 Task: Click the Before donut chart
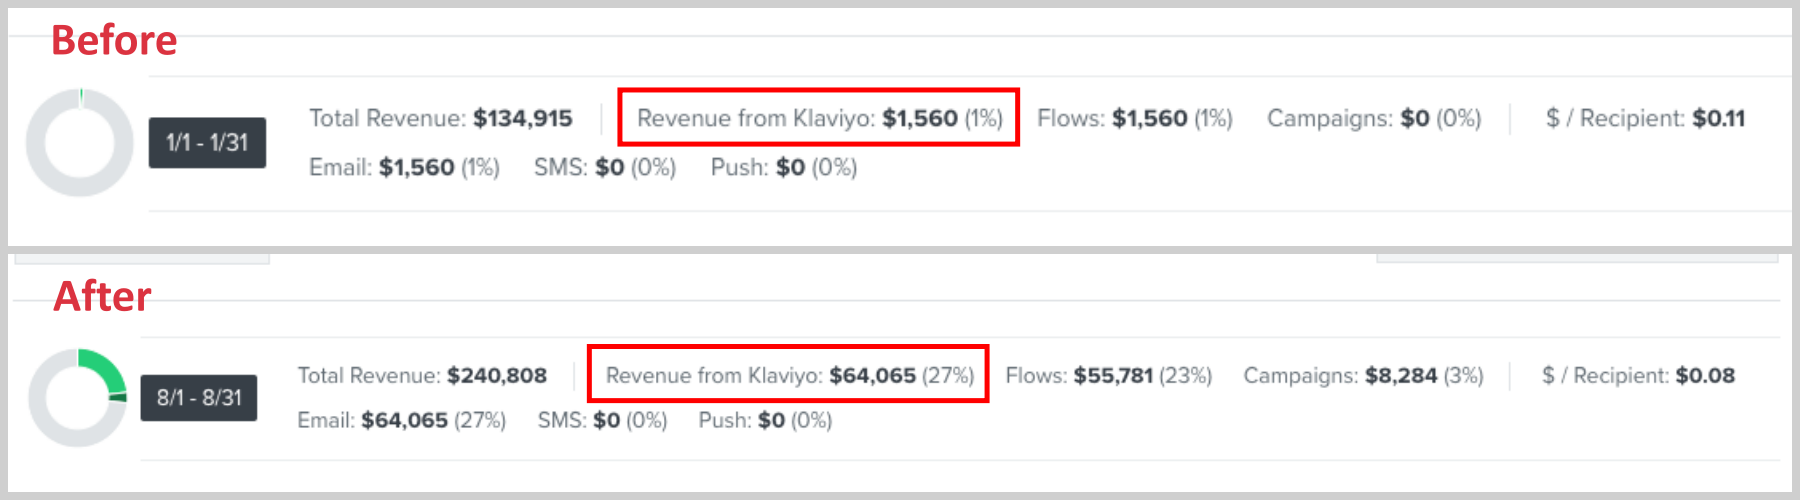coord(79,142)
